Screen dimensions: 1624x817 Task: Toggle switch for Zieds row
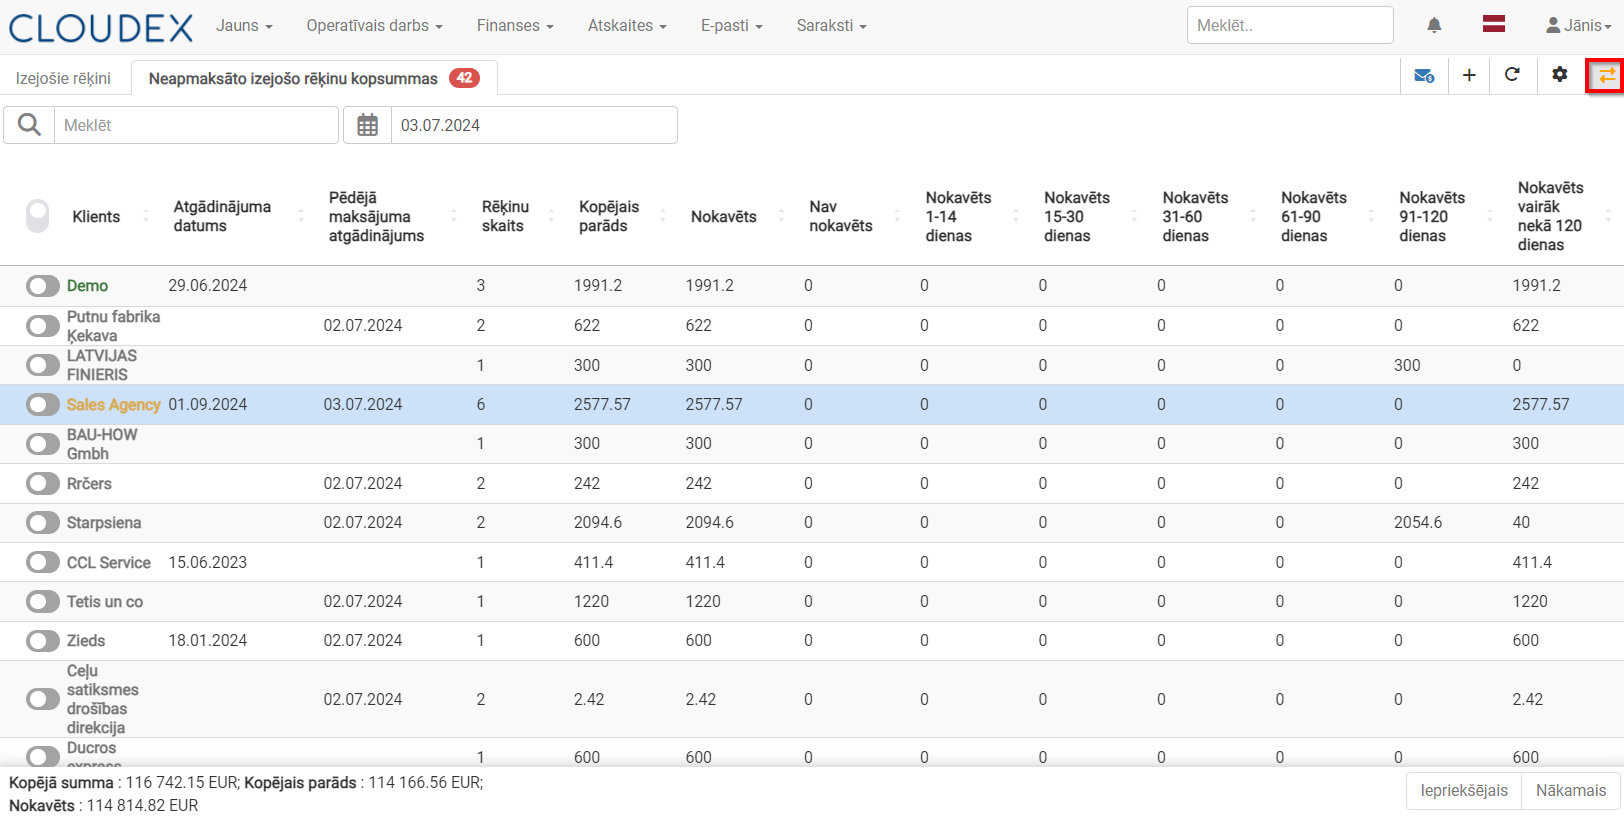click(43, 640)
